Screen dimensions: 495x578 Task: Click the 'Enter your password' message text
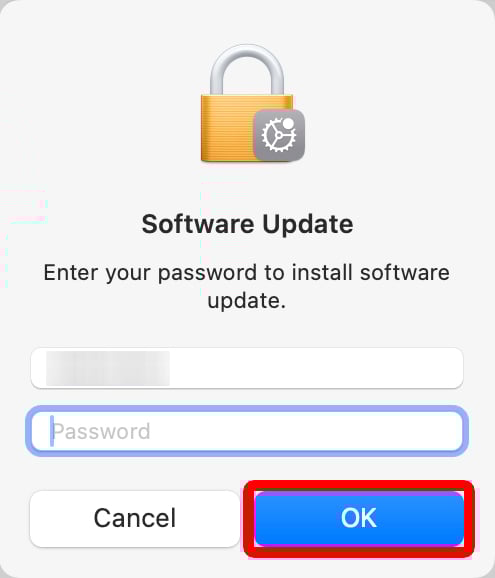pyautogui.click(x=247, y=286)
